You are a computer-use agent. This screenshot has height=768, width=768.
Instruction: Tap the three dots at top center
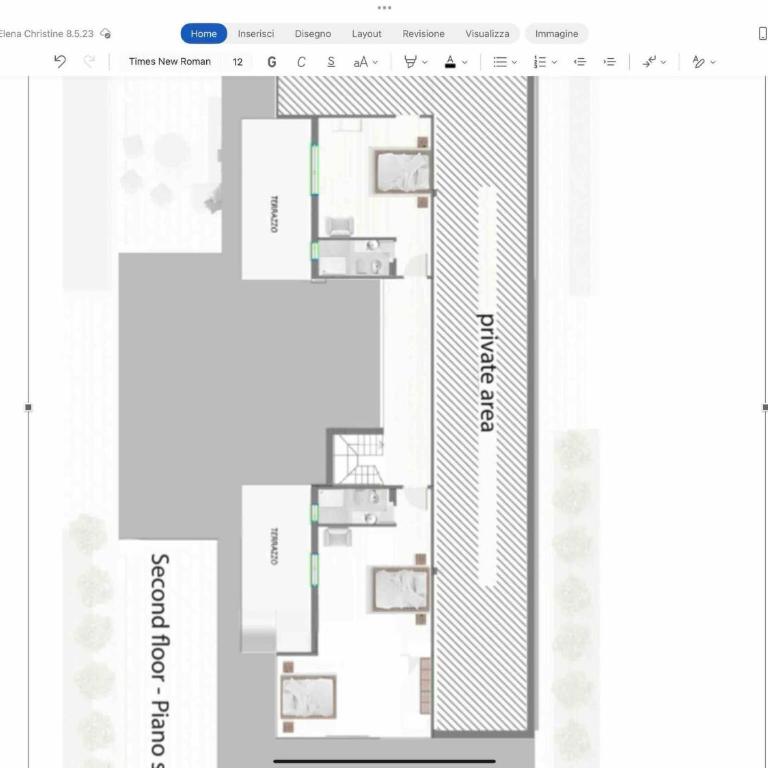point(384,8)
